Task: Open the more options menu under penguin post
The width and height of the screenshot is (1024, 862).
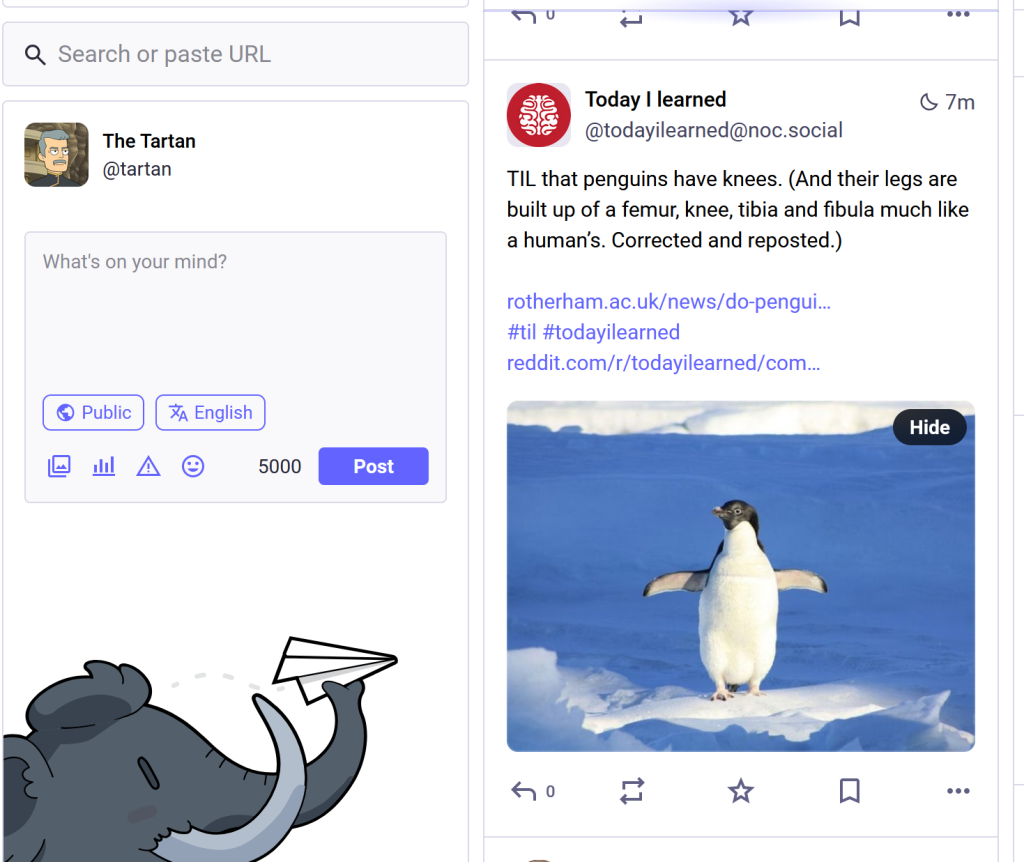Action: click(x=957, y=791)
